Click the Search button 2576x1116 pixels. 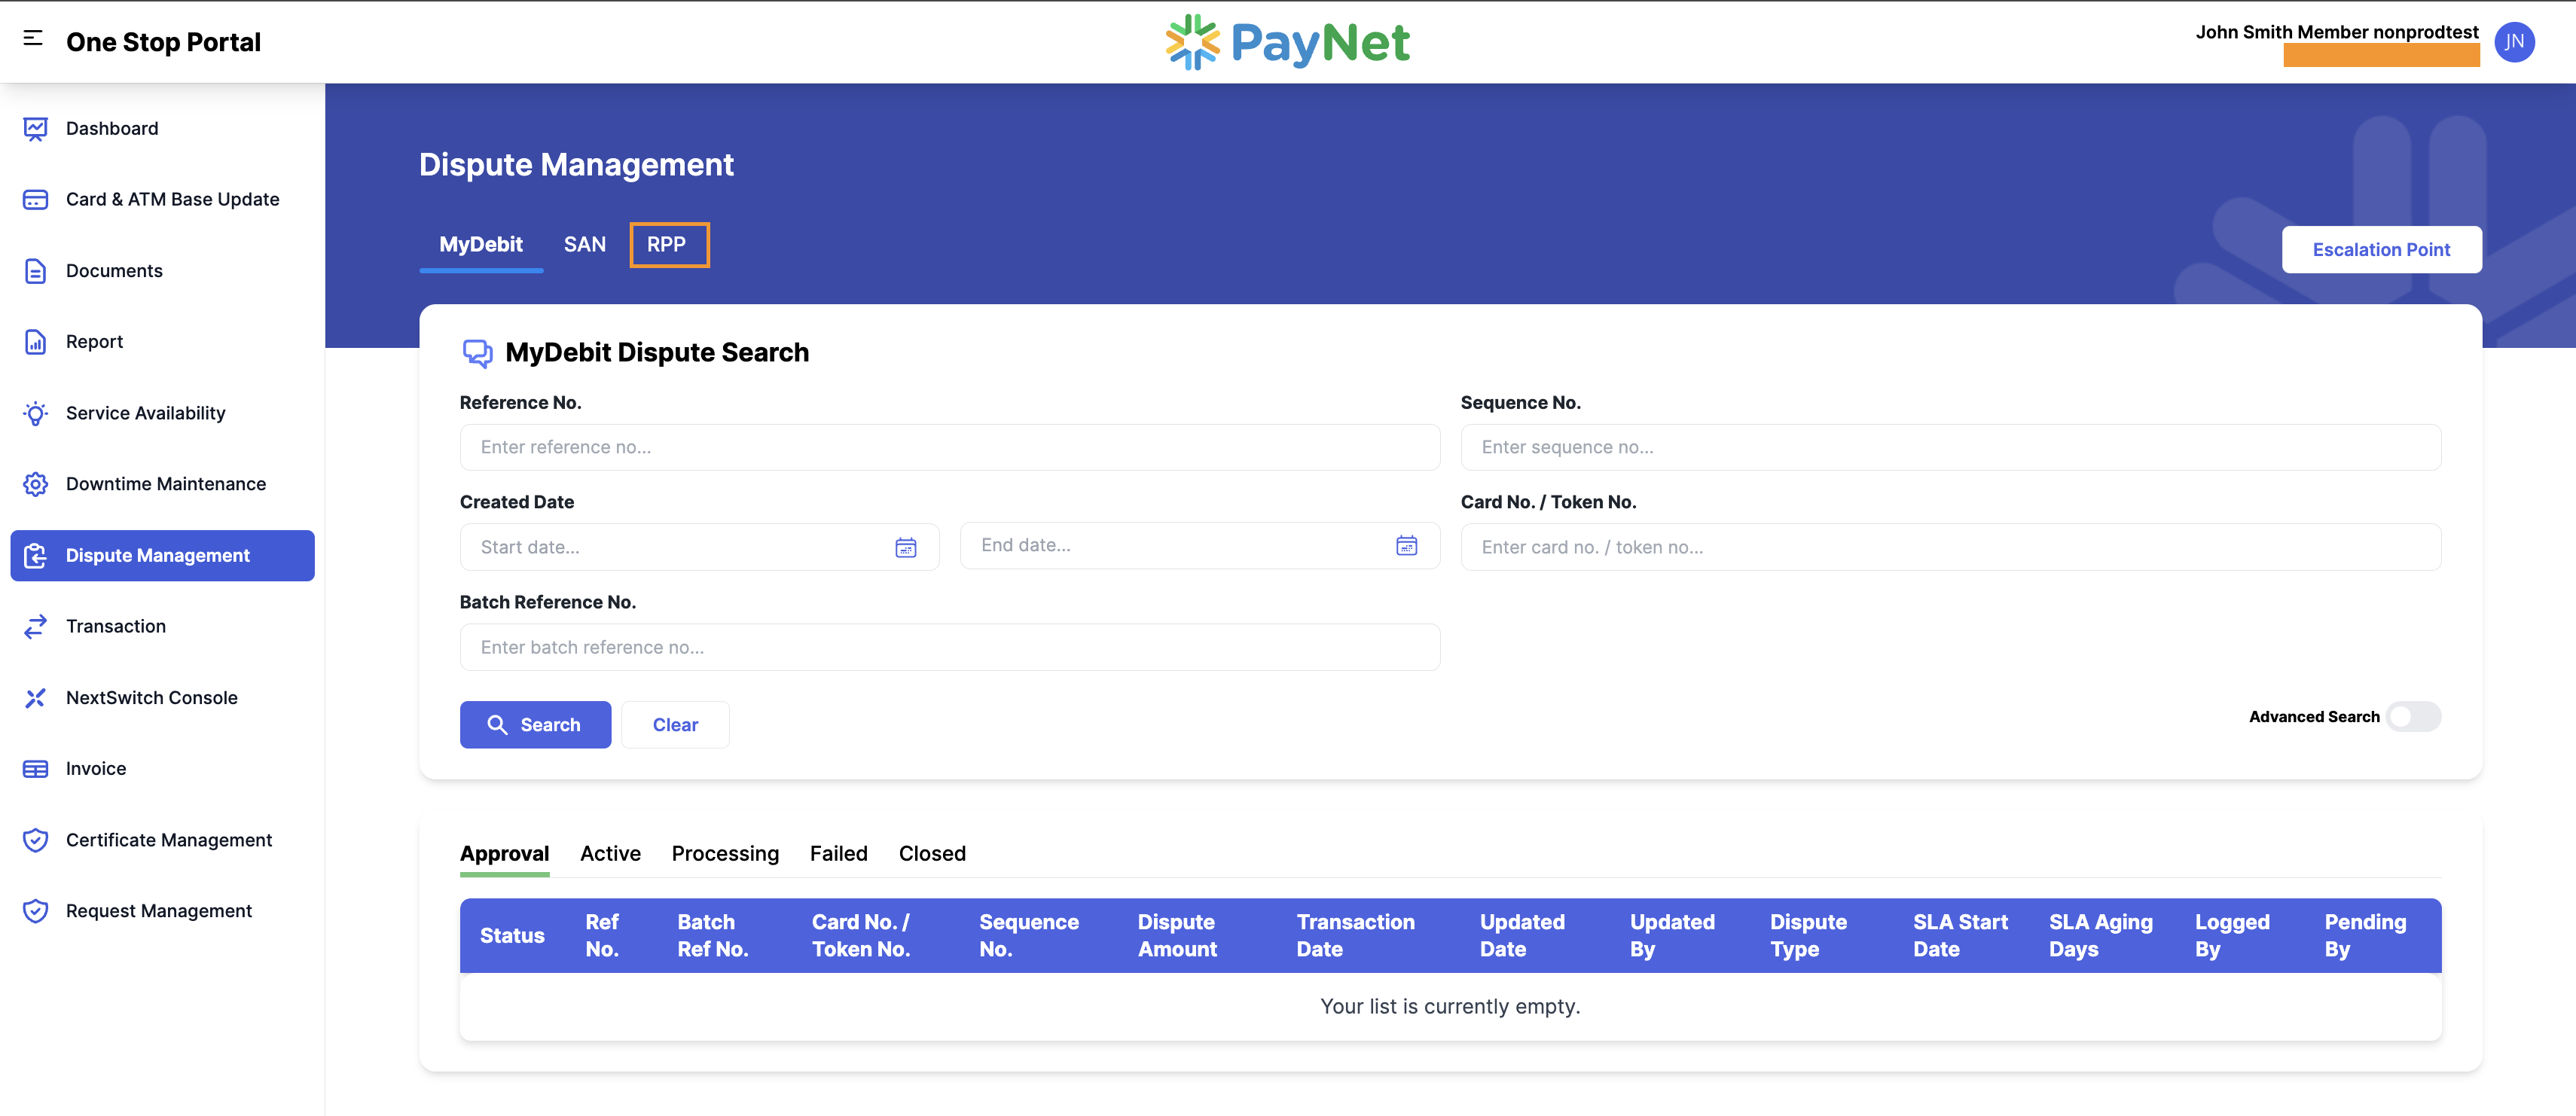535,725
